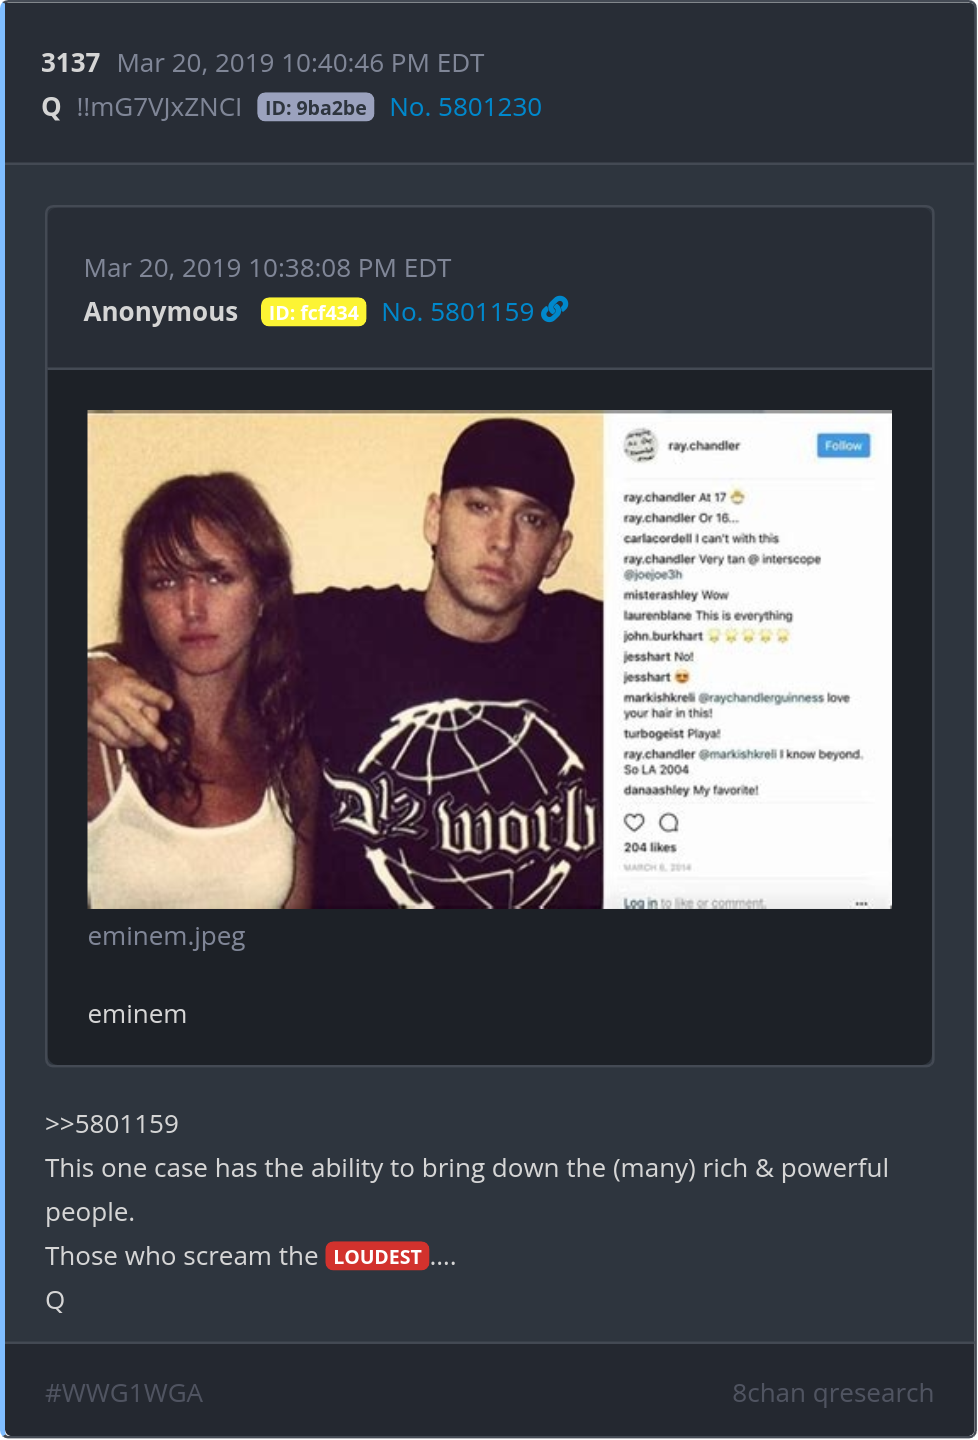Click the eminem.jpeg file name
The height and width of the screenshot is (1440, 978).
point(166,936)
